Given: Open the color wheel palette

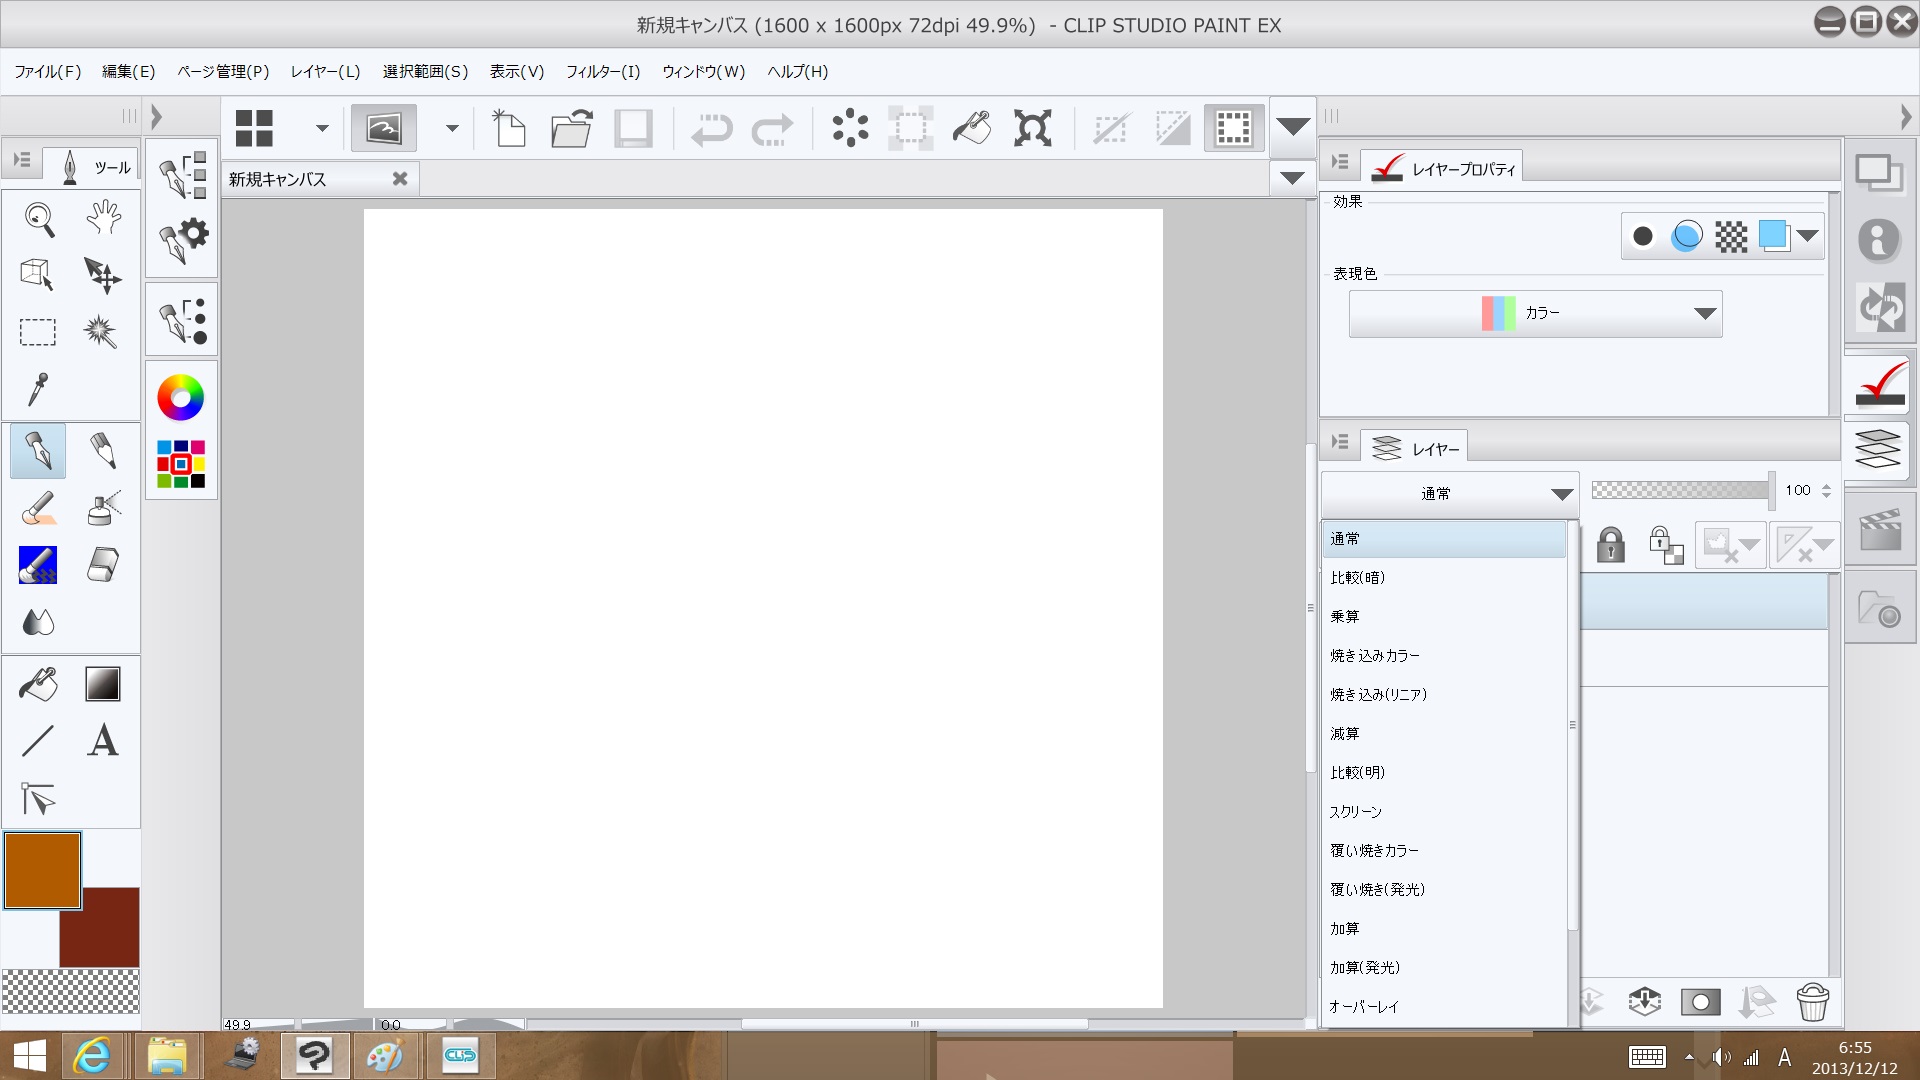Looking at the screenshot, I should (x=181, y=398).
